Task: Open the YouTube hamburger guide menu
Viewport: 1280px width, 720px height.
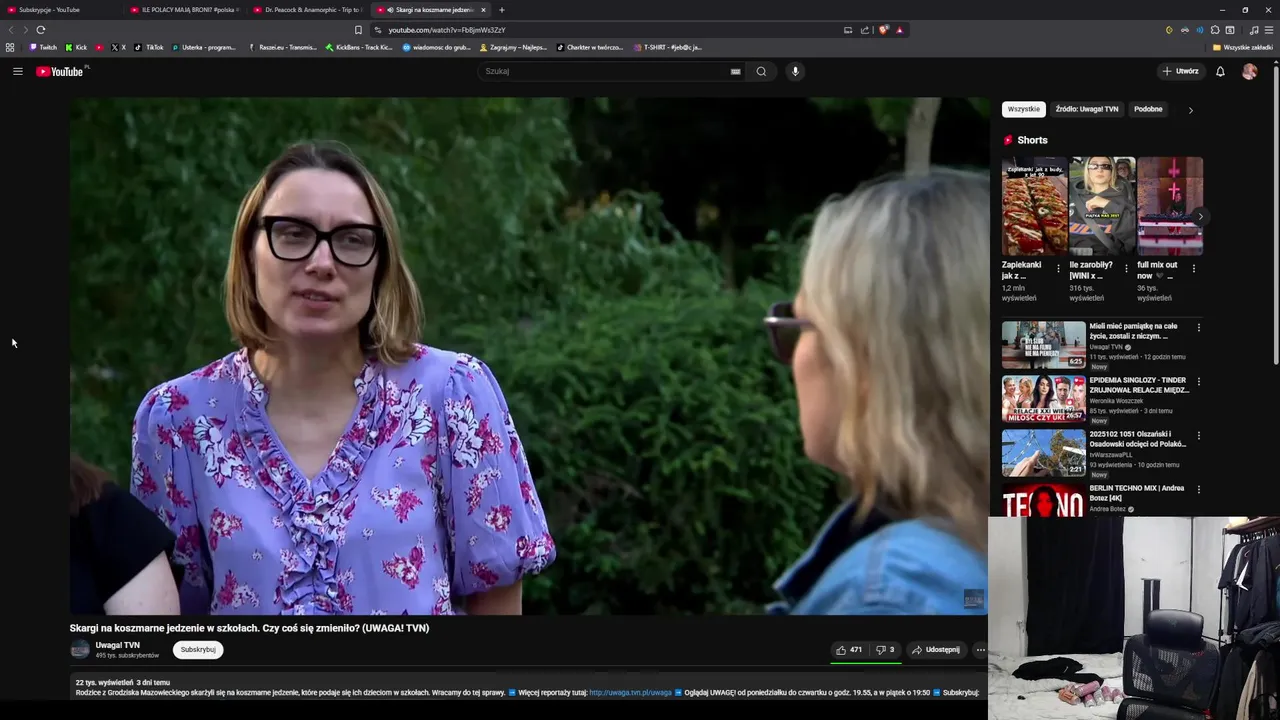Action: pos(17,71)
